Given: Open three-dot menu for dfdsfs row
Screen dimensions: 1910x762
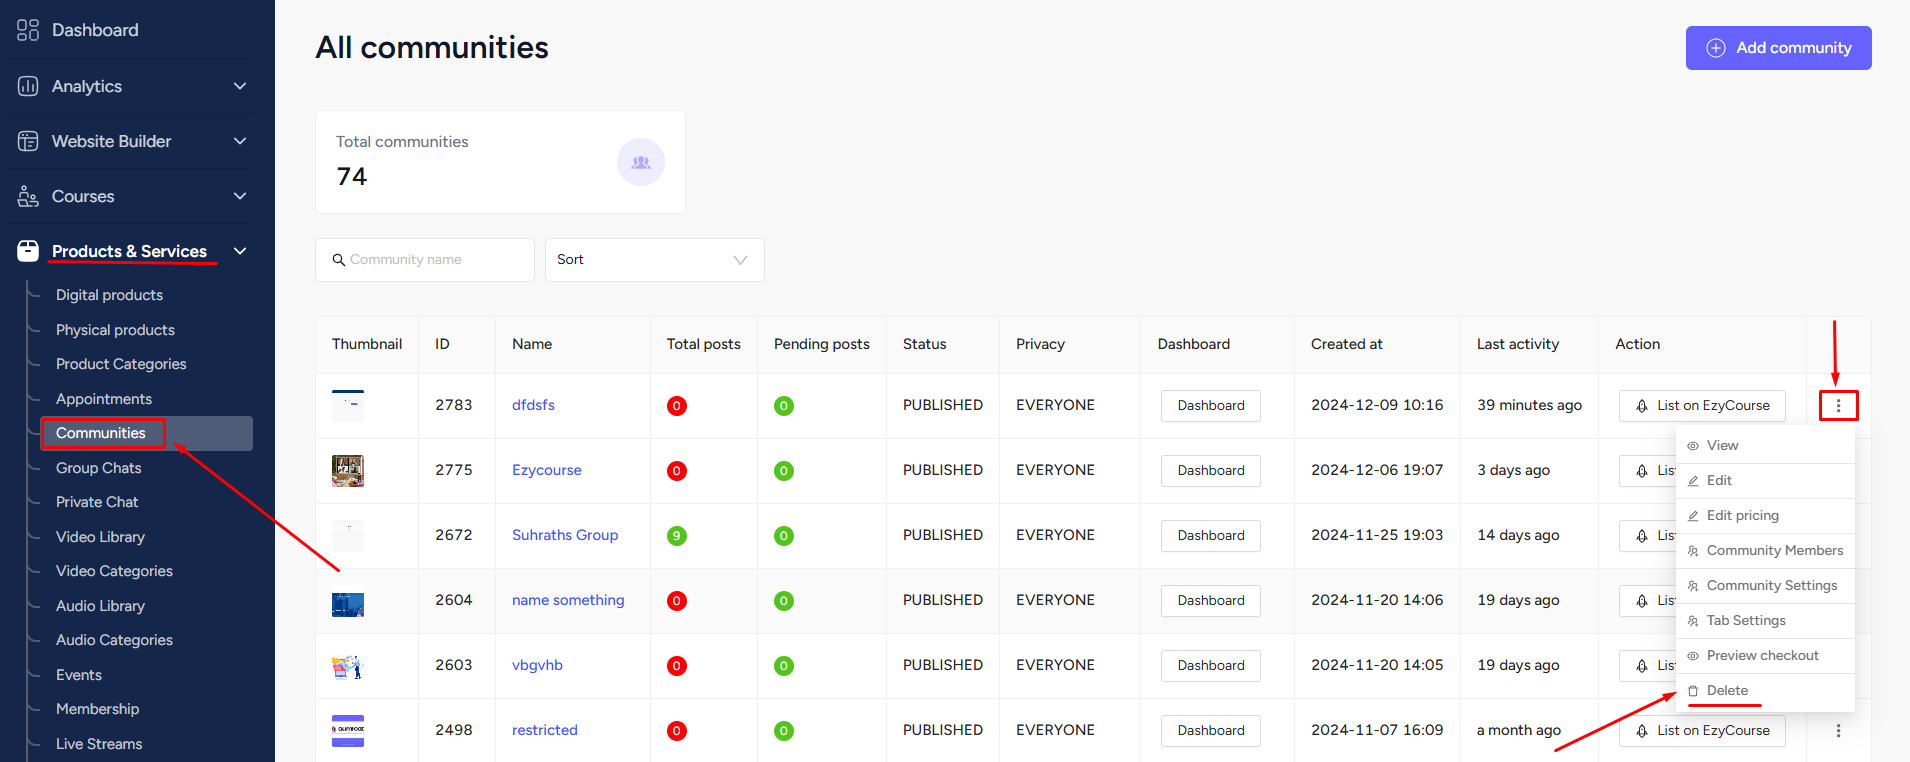Looking at the screenshot, I should click(x=1838, y=405).
